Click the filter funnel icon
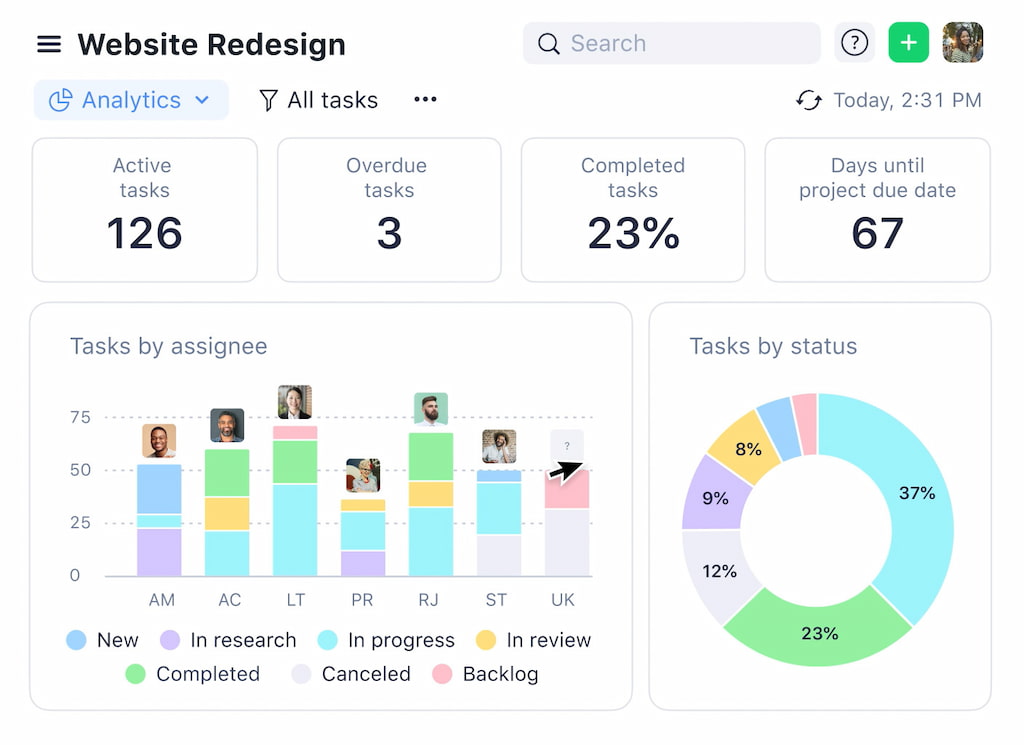Image resolution: width=1024 pixels, height=745 pixels. [268, 100]
